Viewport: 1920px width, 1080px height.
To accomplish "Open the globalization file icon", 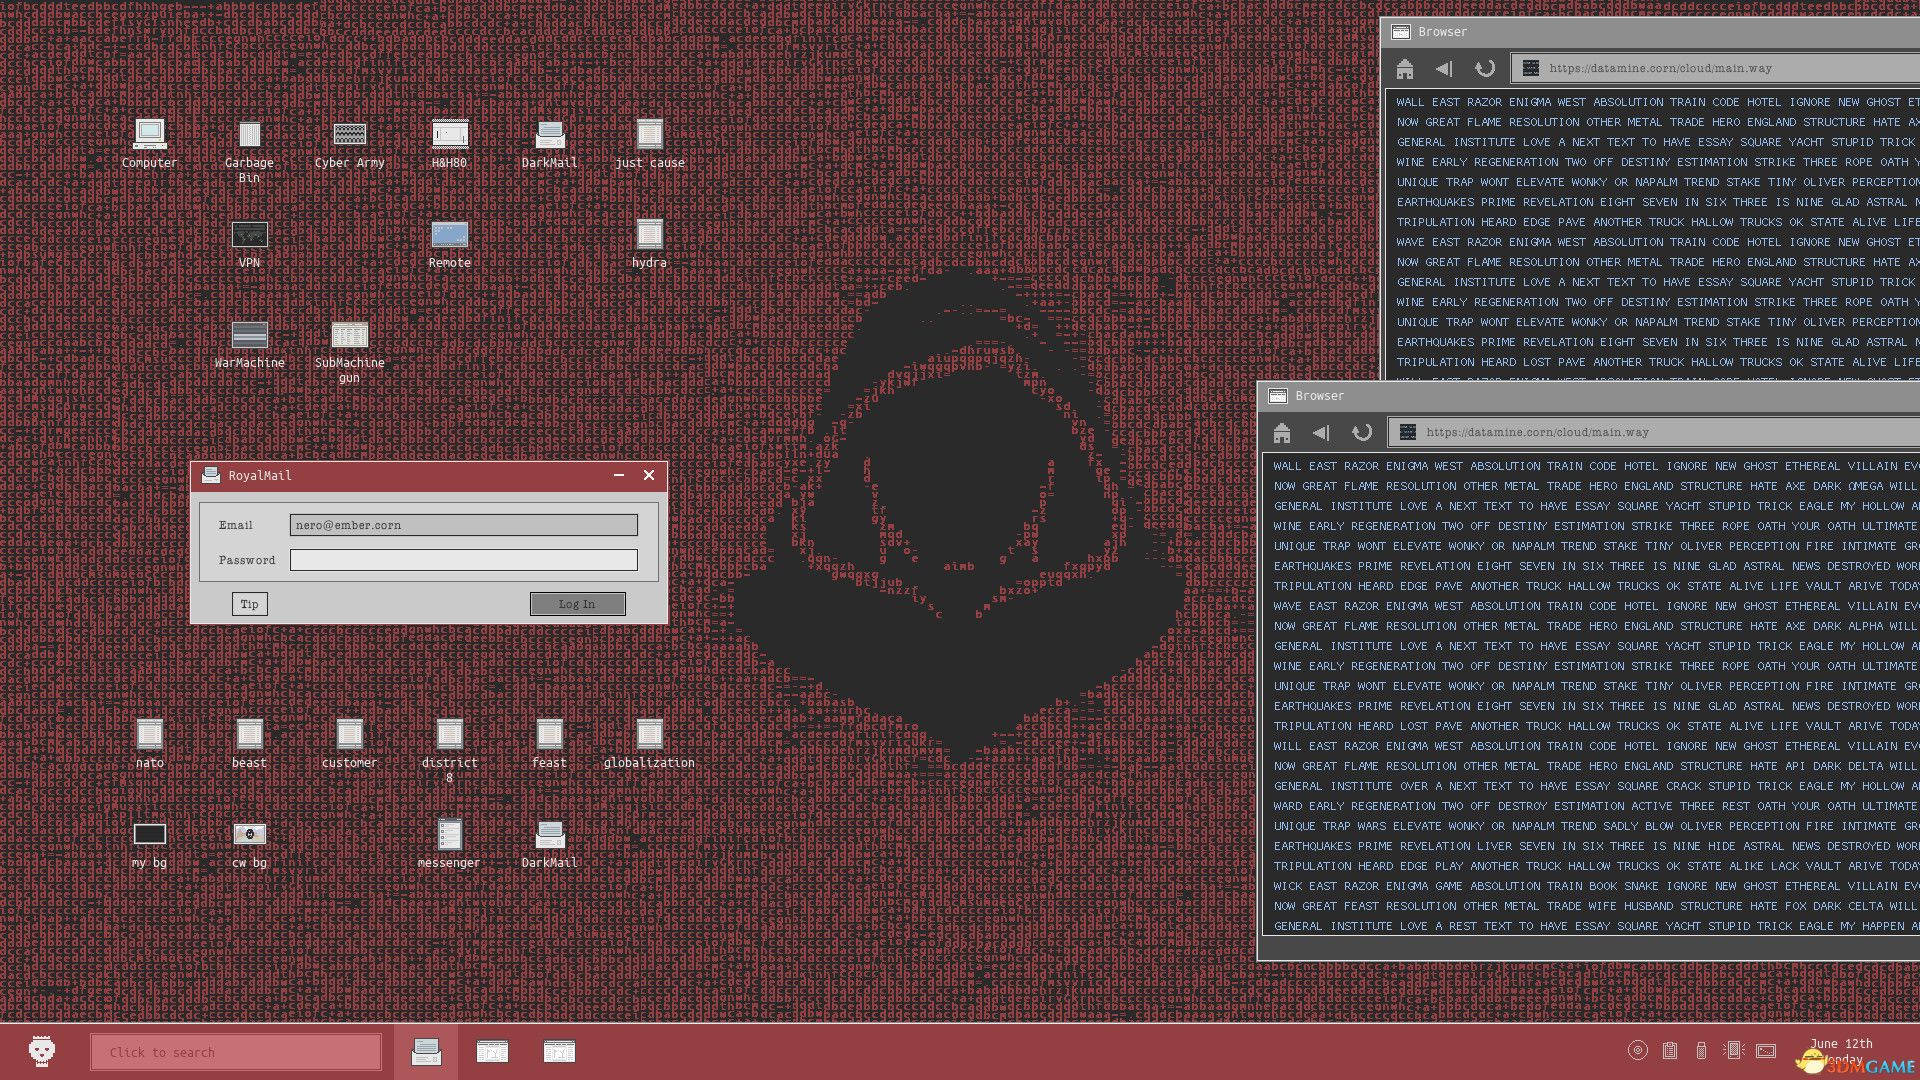I will pos(649,735).
